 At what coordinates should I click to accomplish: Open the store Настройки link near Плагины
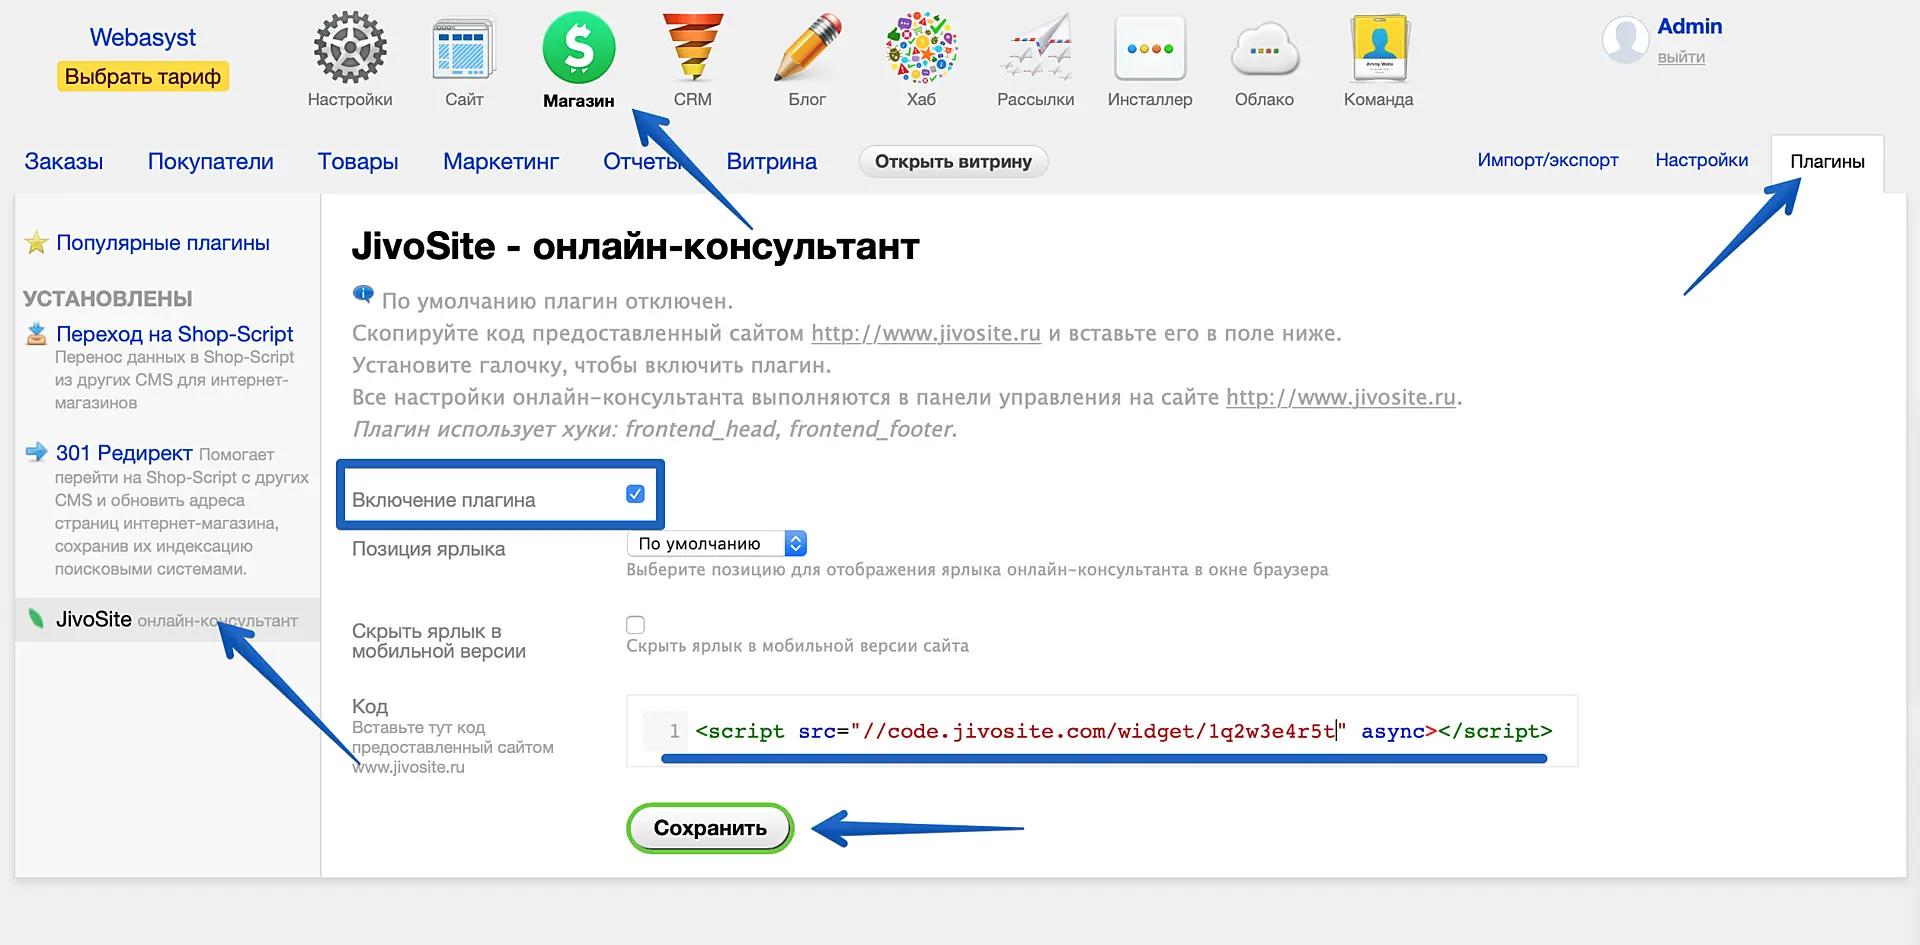pyautogui.click(x=1702, y=160)
